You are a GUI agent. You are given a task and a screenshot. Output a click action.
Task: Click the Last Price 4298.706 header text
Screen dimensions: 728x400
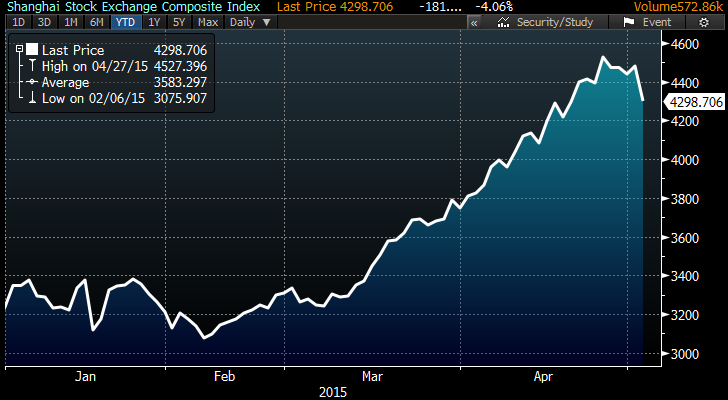pos(335,7)
